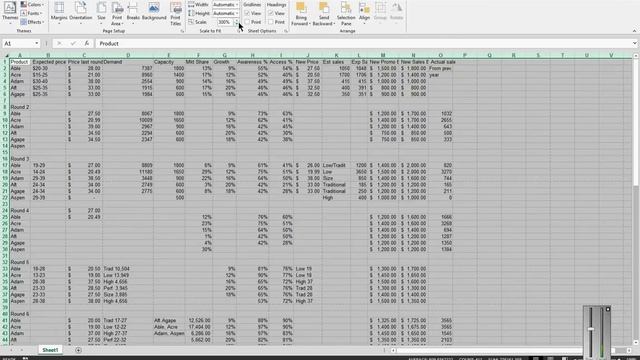The width and height of the screenshot is (640, 360).
Task: Open the Align menu
Action: pyautogui.click(x=364, y=12)
